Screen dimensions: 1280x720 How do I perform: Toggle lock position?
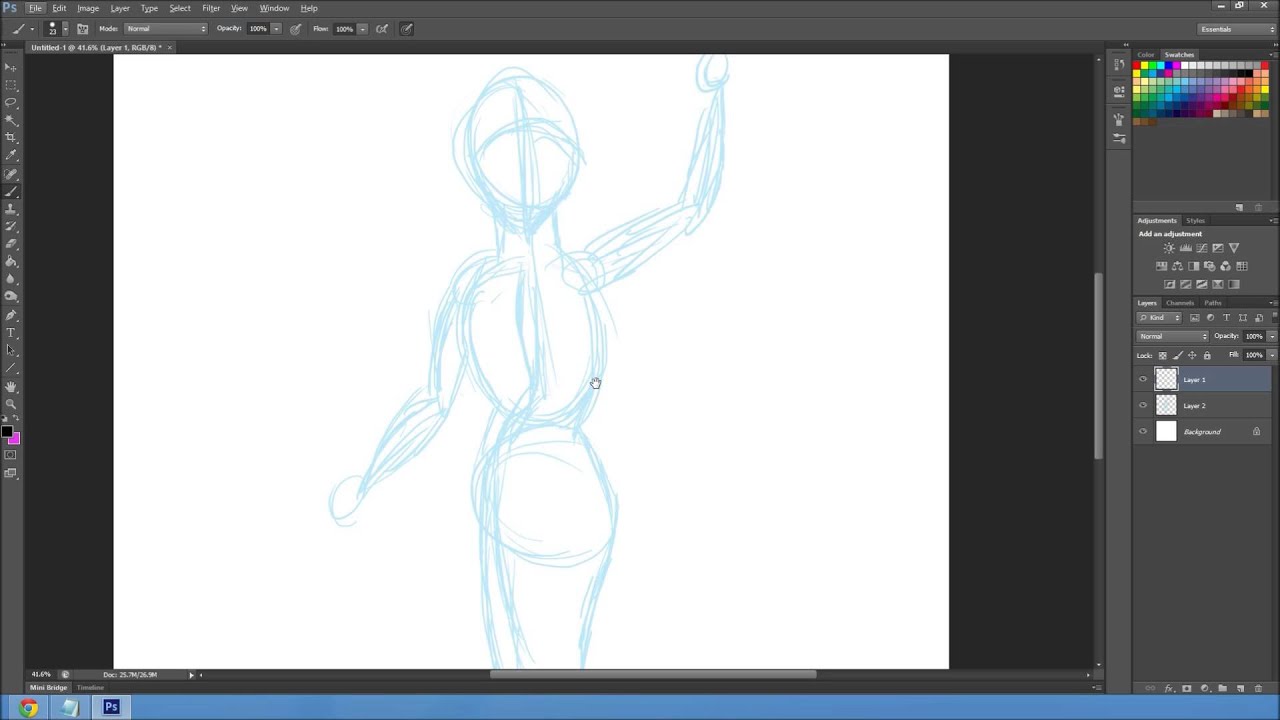pyautogui.click(x=1192, y=356)
